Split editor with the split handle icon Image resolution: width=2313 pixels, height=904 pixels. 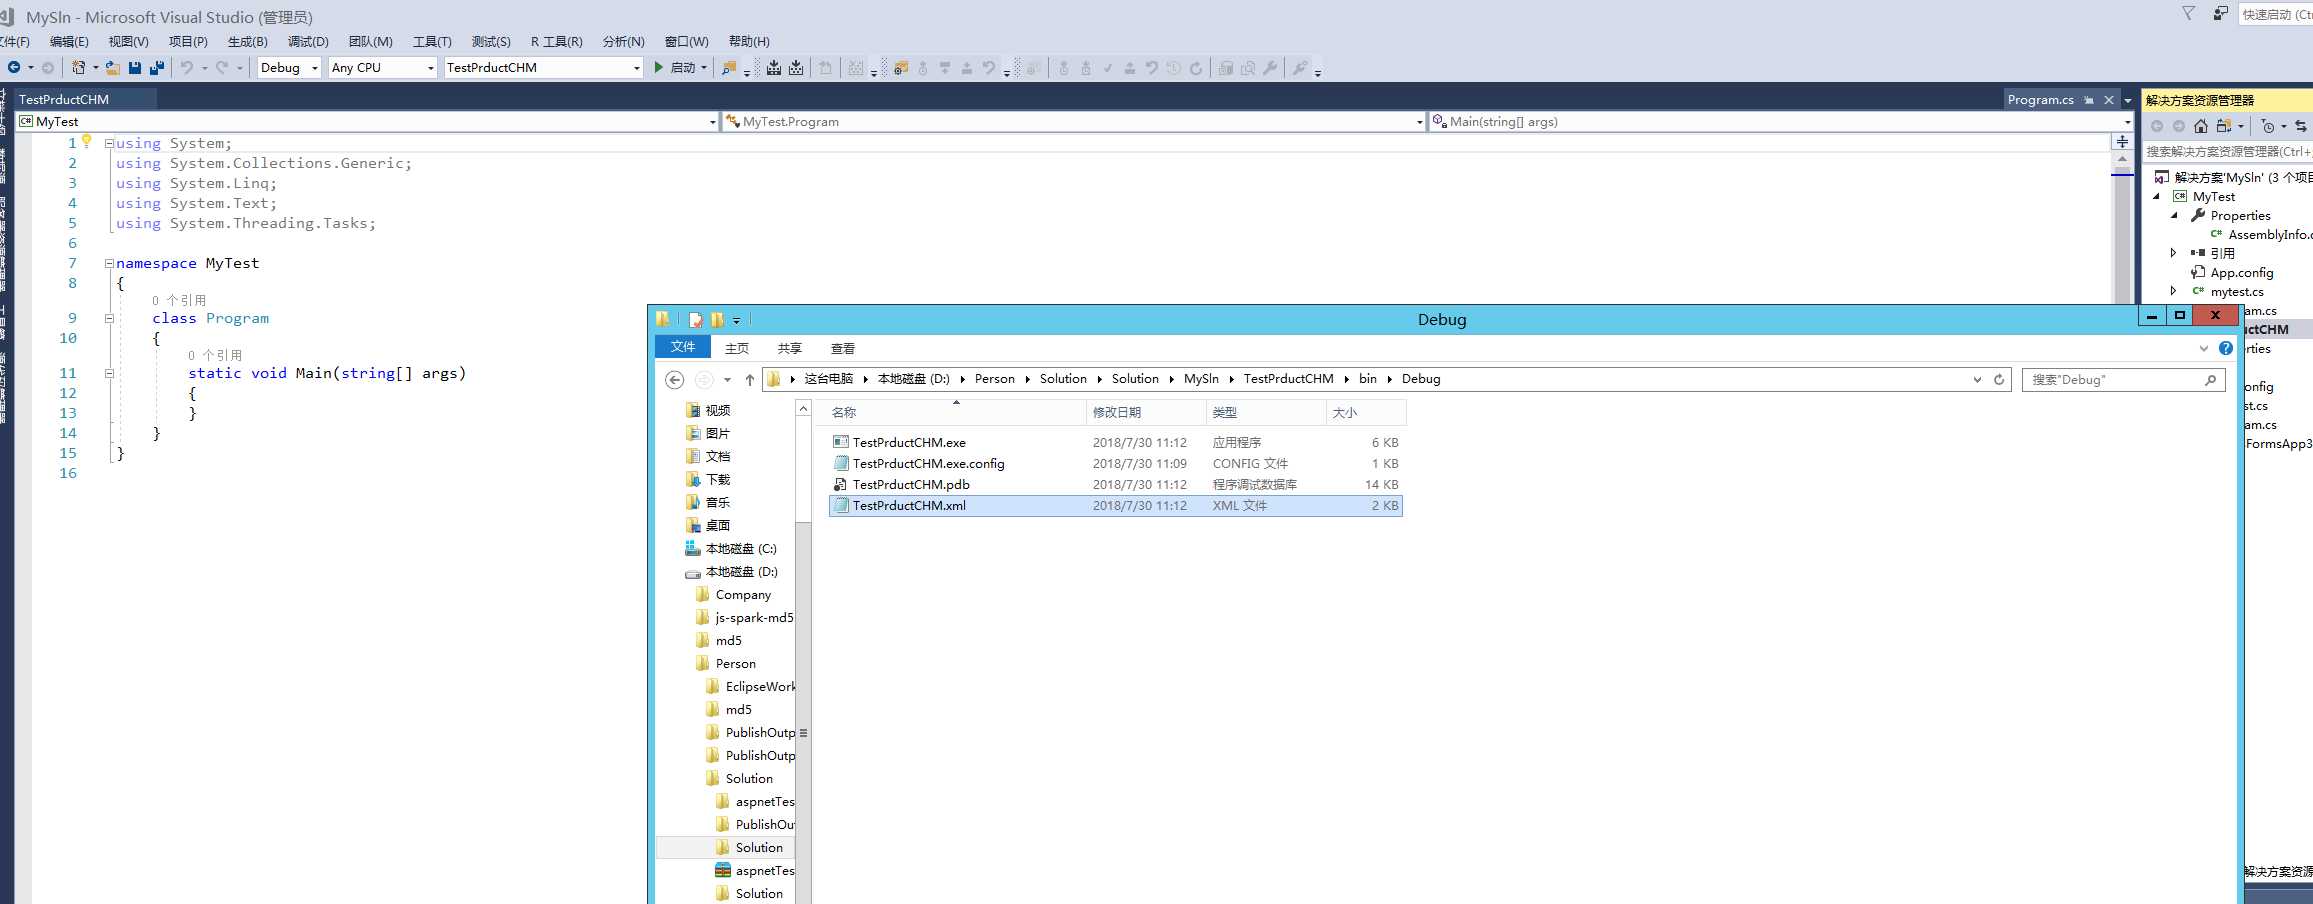2122,142
